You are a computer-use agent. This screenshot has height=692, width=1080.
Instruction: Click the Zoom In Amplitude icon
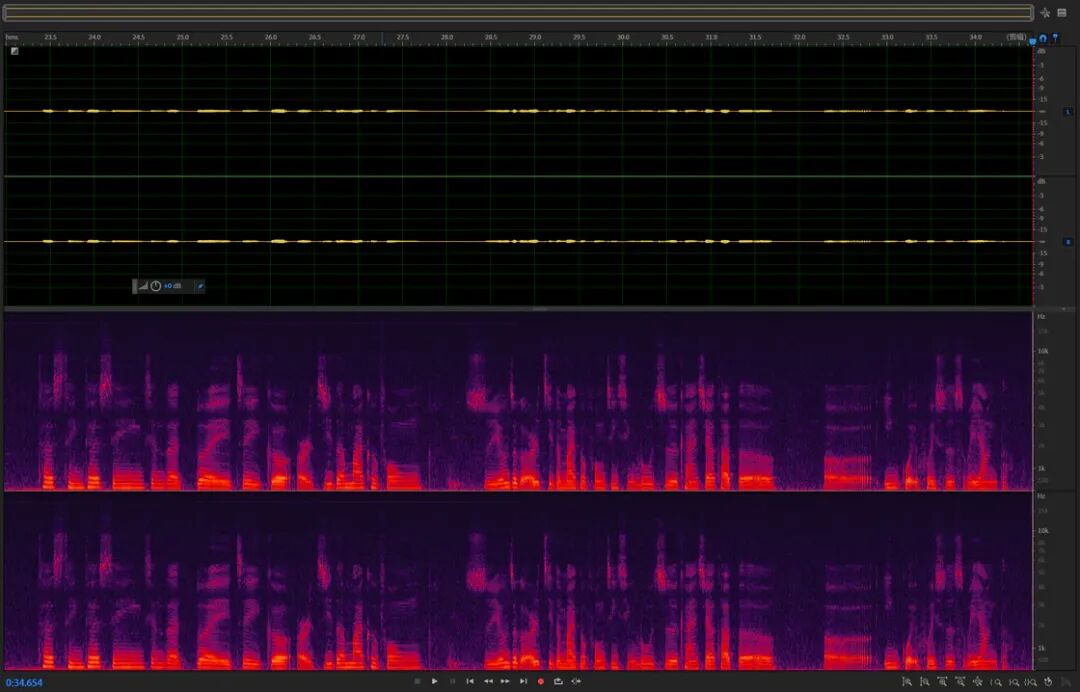(906, 682)
